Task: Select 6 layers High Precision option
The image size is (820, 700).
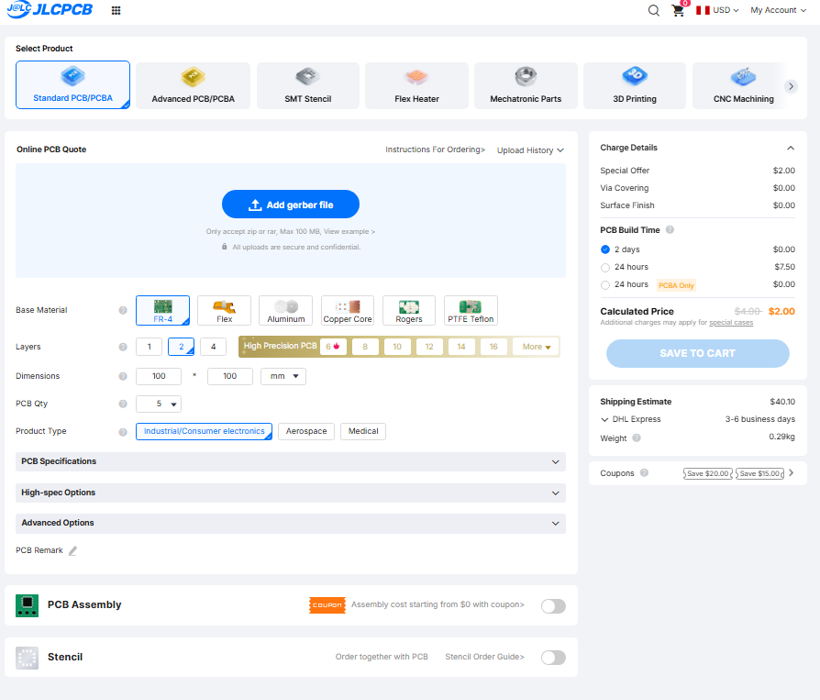Action: click(333, 347)
